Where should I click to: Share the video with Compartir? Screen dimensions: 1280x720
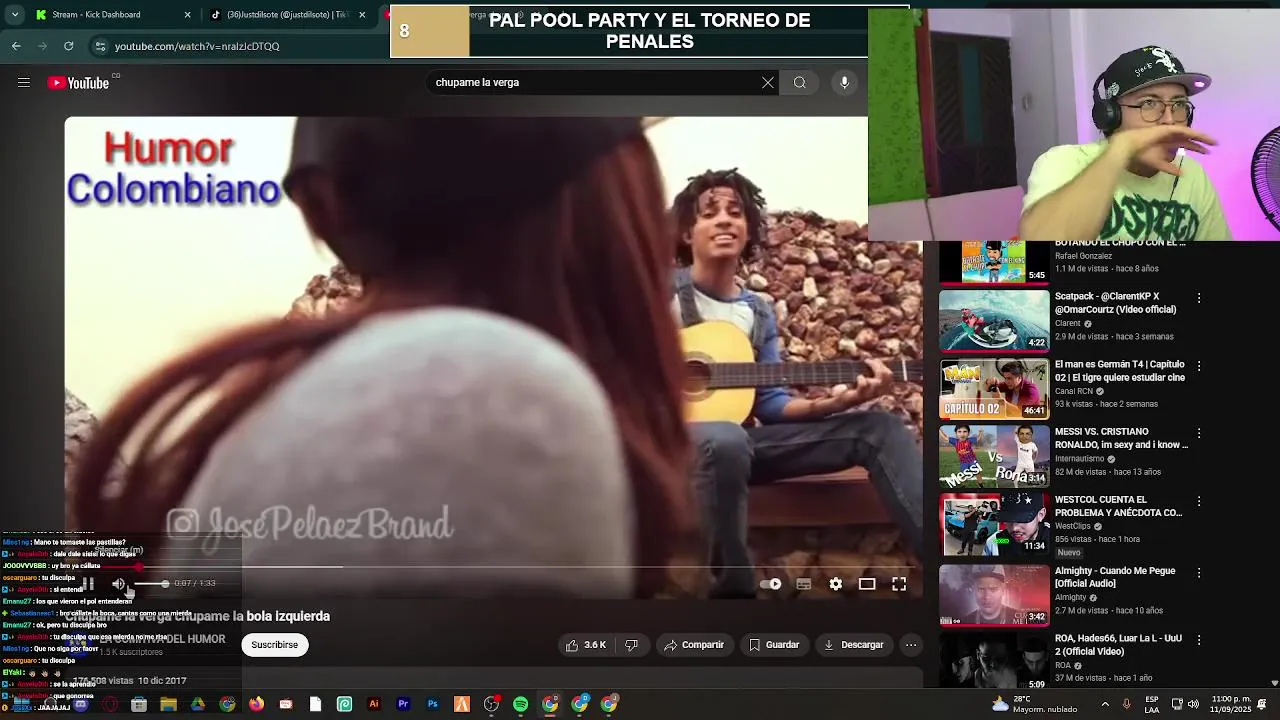(694, 645)
